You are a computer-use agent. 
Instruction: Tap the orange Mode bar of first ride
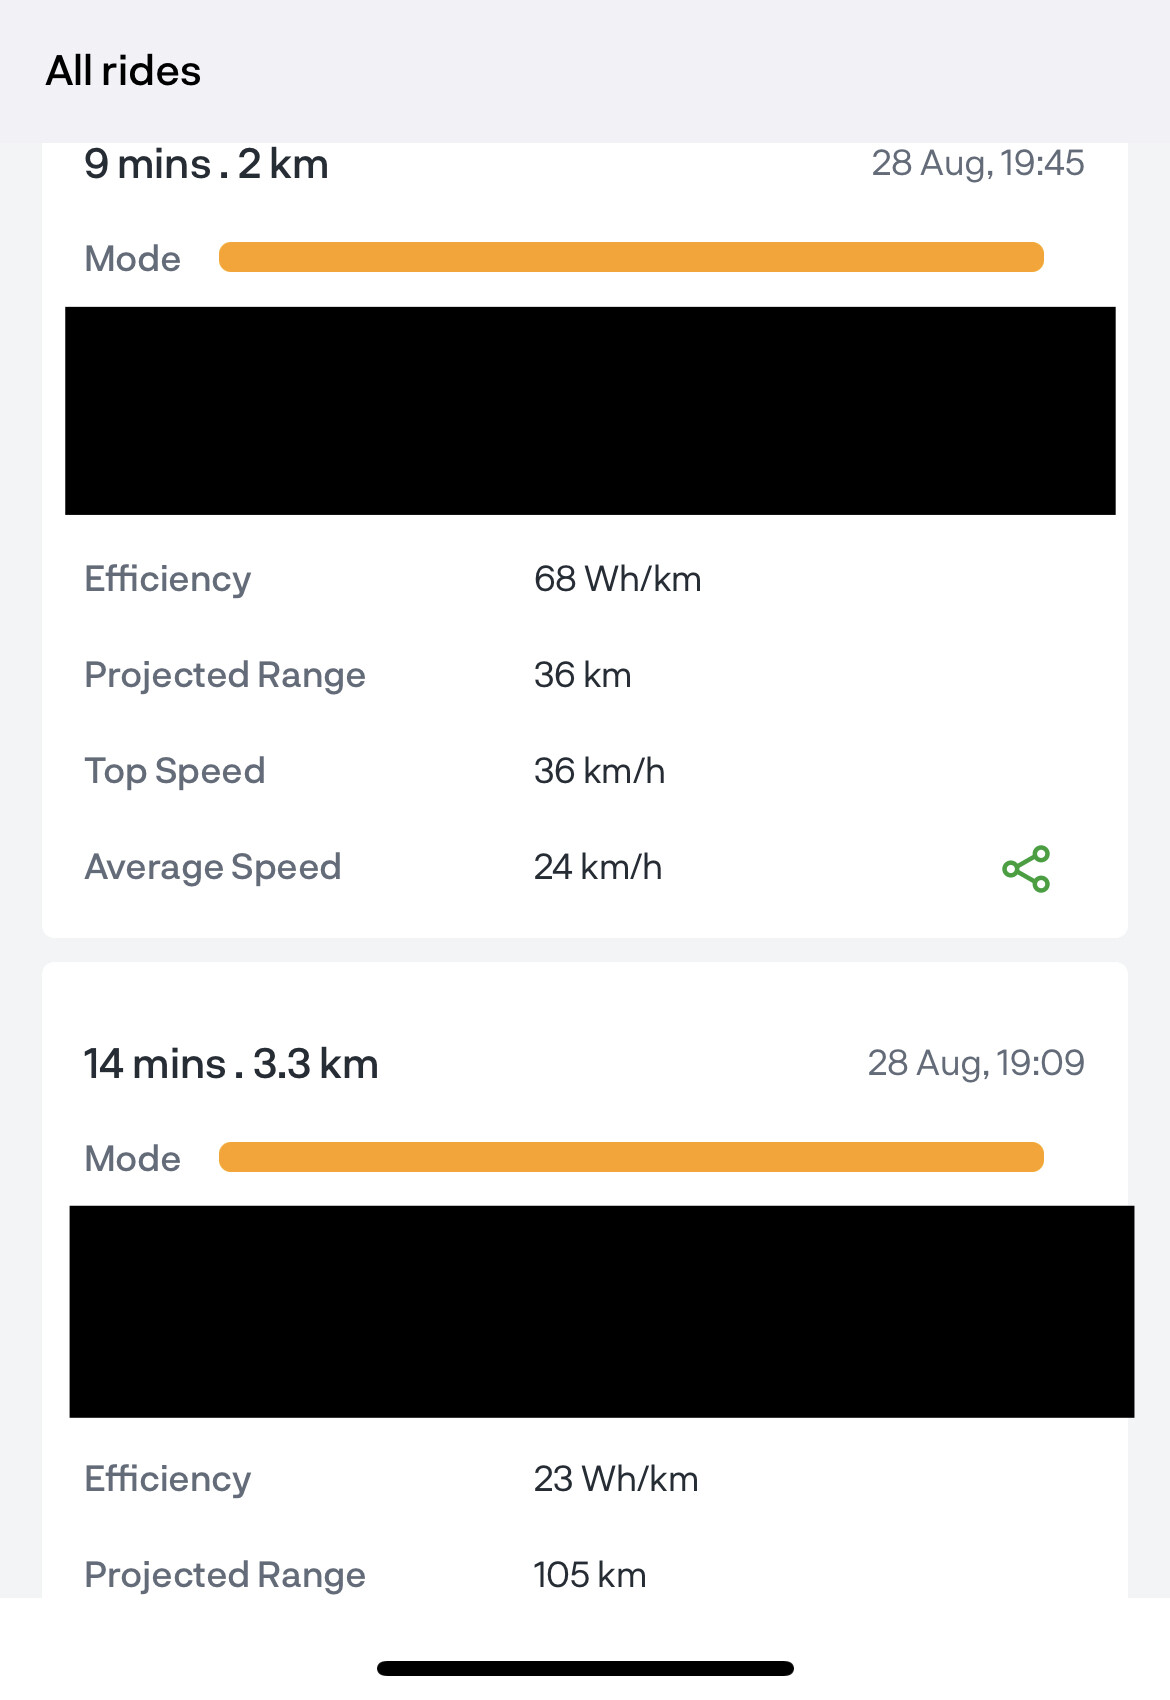(631, 257)
